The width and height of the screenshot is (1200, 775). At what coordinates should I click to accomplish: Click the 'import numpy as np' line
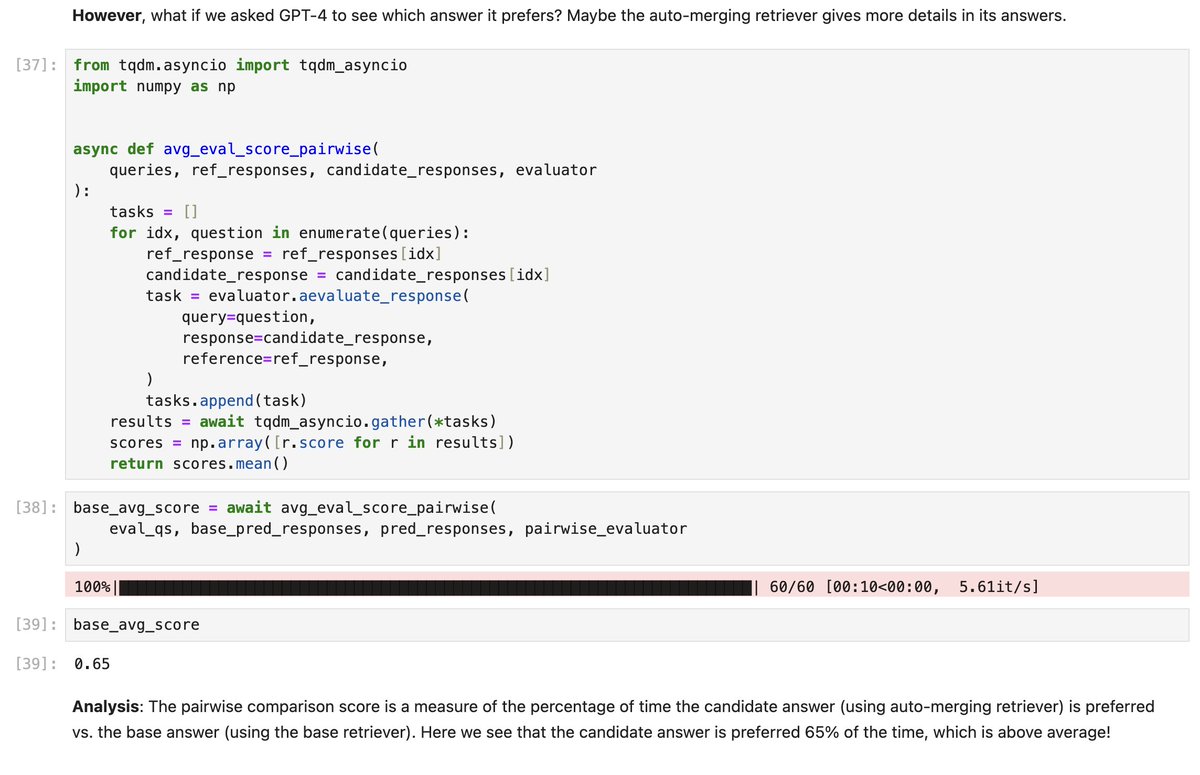155,86
